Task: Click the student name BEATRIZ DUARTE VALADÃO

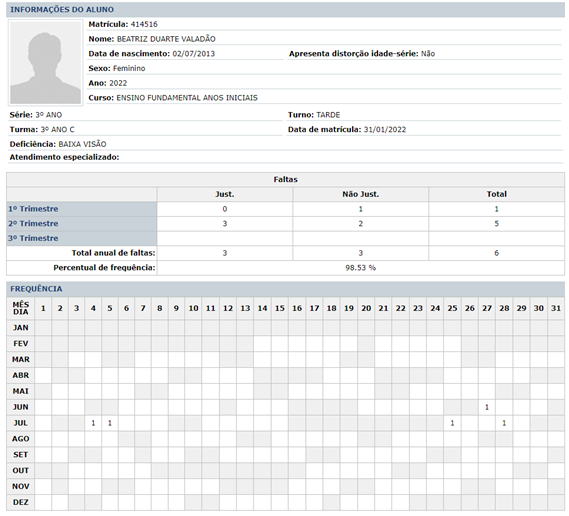Action: tap(166, 39)
